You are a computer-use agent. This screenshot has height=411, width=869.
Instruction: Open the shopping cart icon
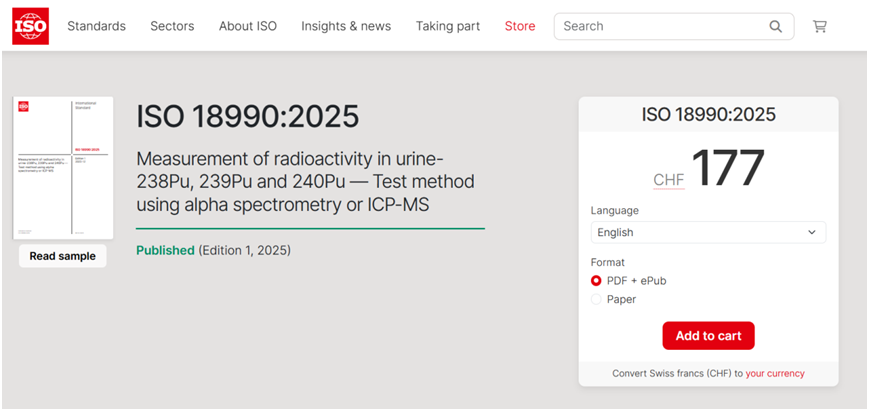tap(820, 26)
